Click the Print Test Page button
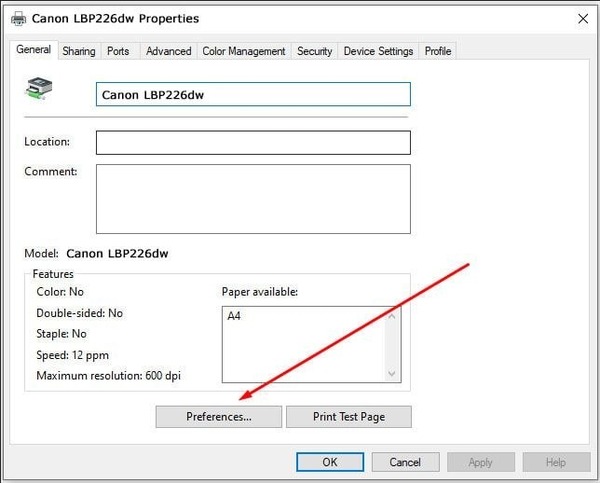 [349, 416]
